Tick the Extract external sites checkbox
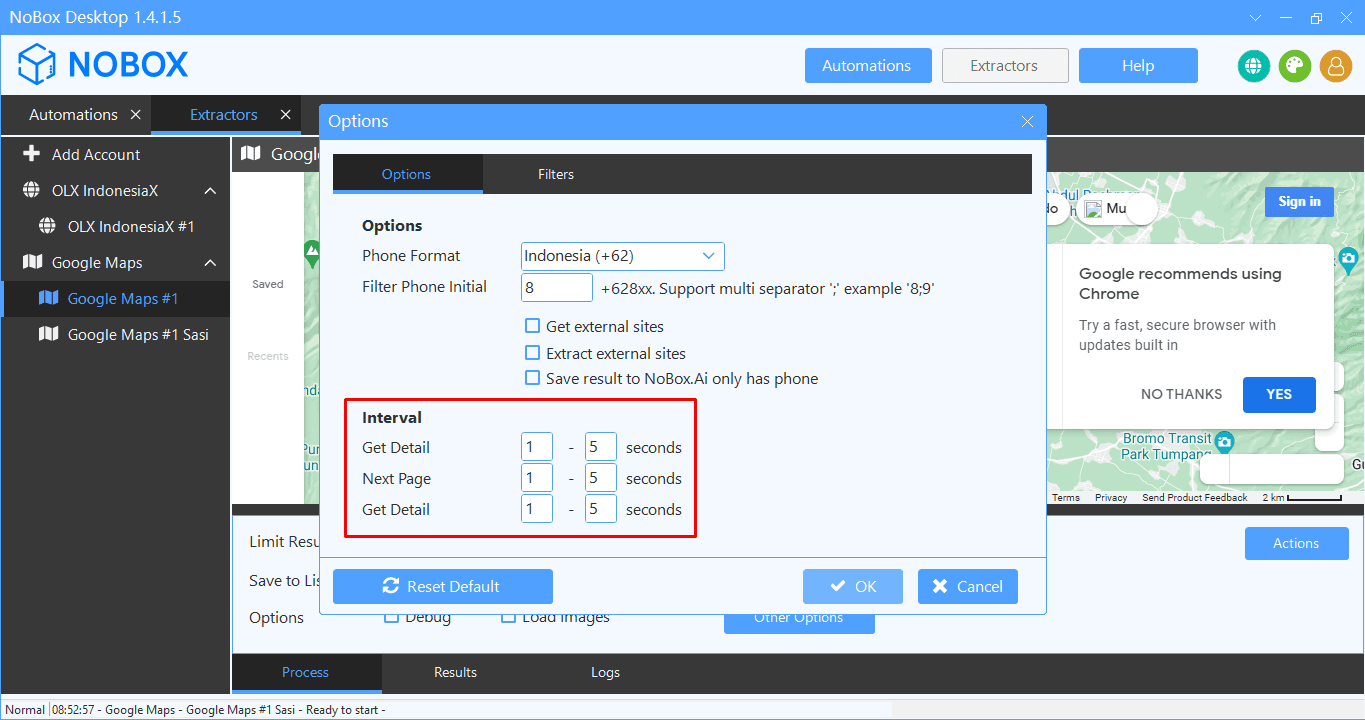This screenshot has height=720, width=1365. click(x=533, y=353)
